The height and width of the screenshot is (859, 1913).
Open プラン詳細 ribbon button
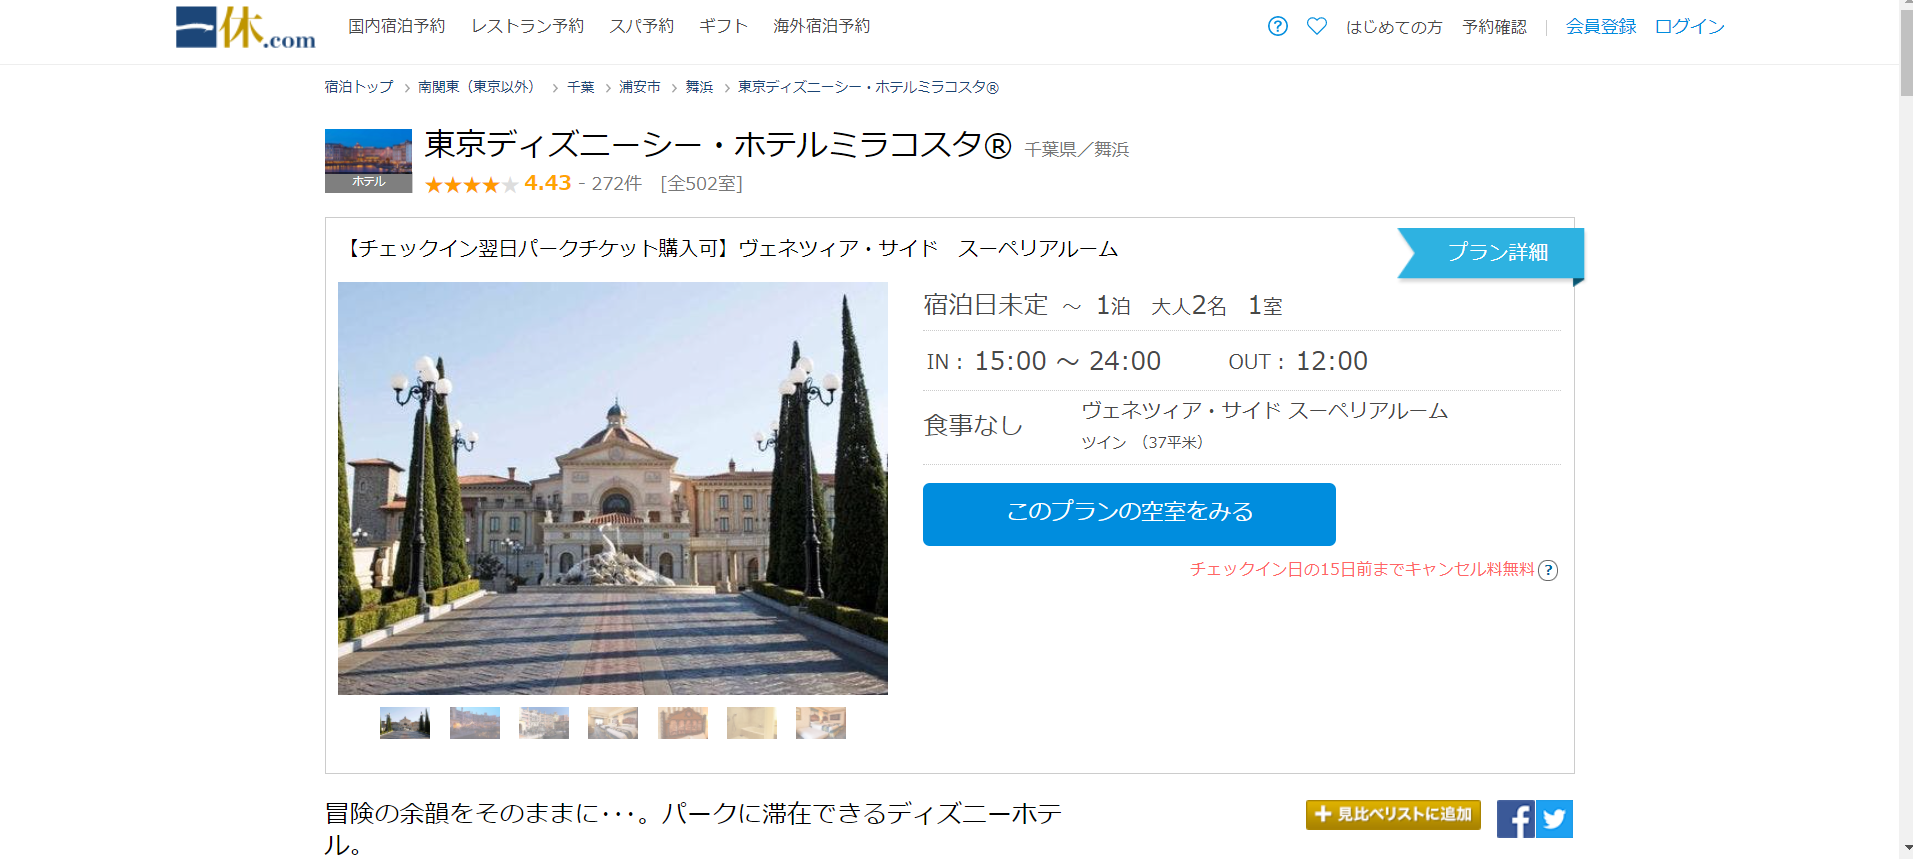[x=1491, y=252]
